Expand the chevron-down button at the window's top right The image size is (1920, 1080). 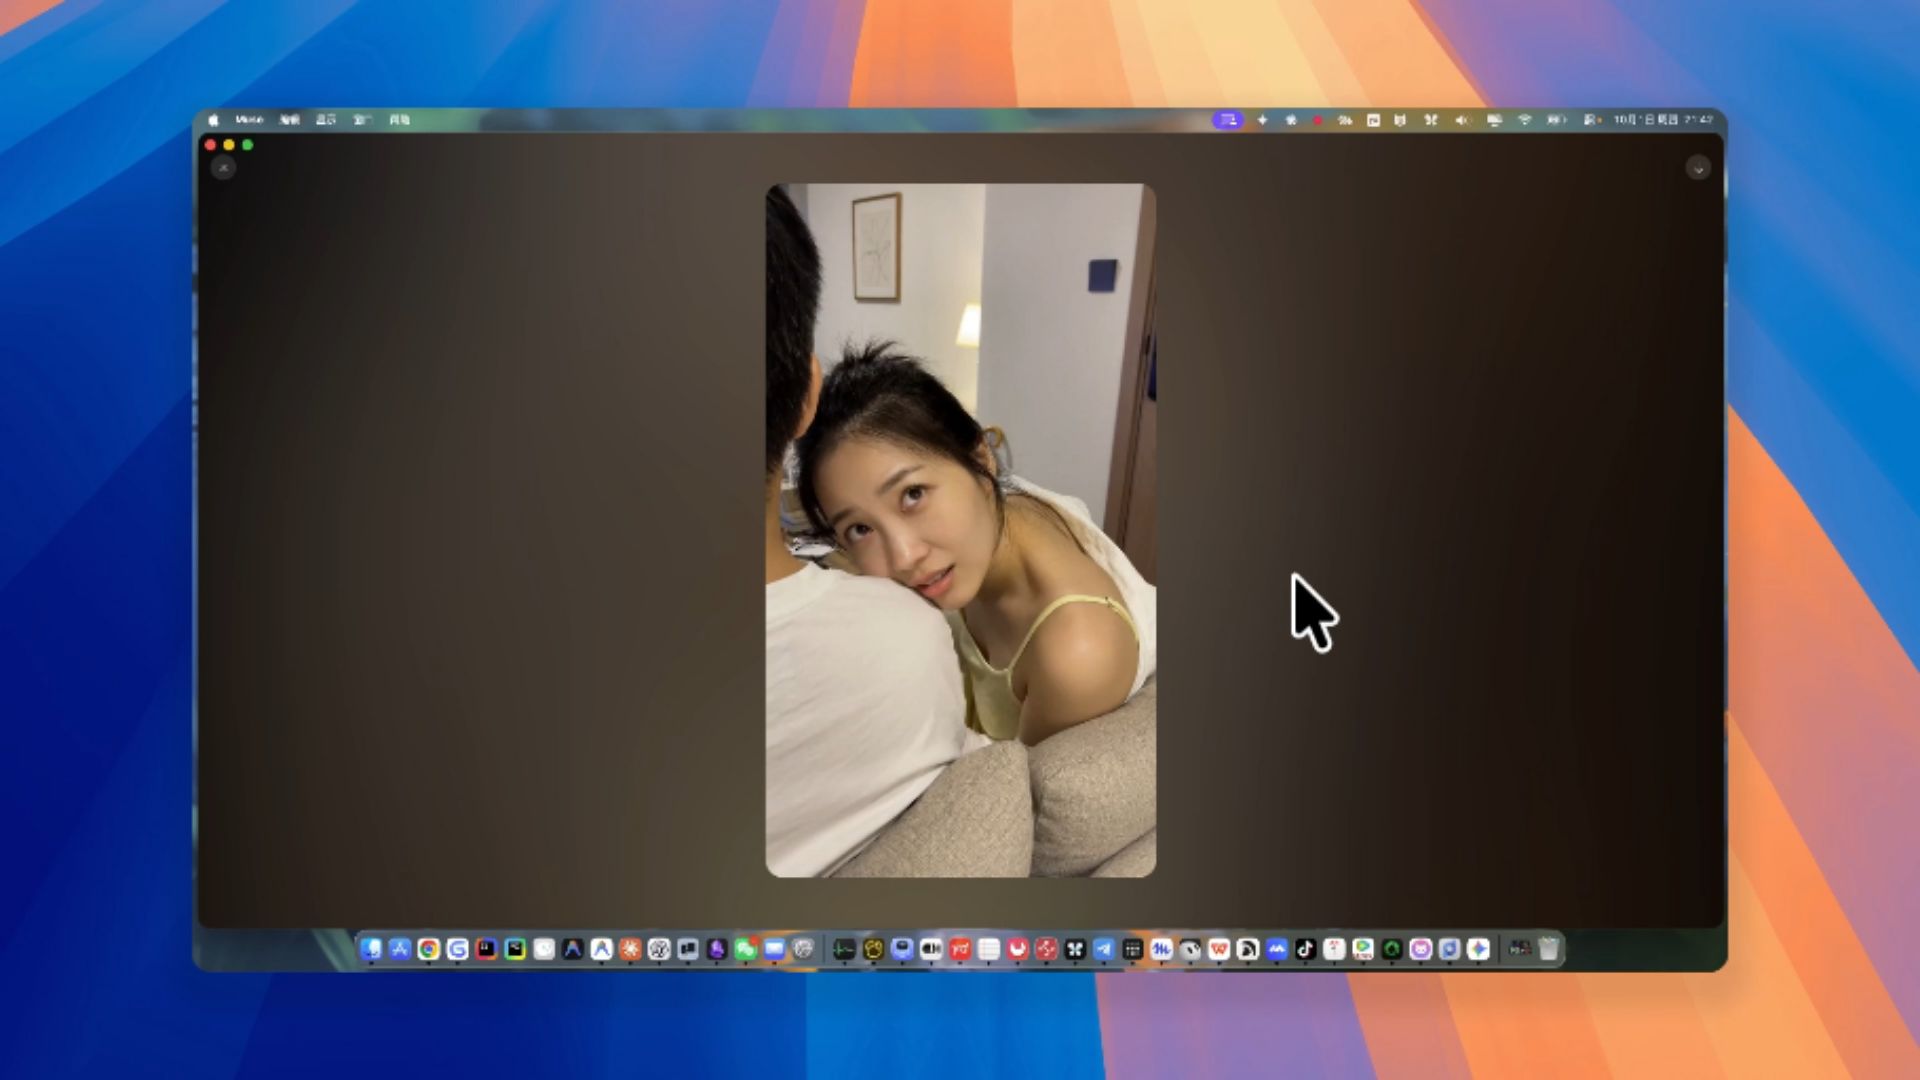1697,168
